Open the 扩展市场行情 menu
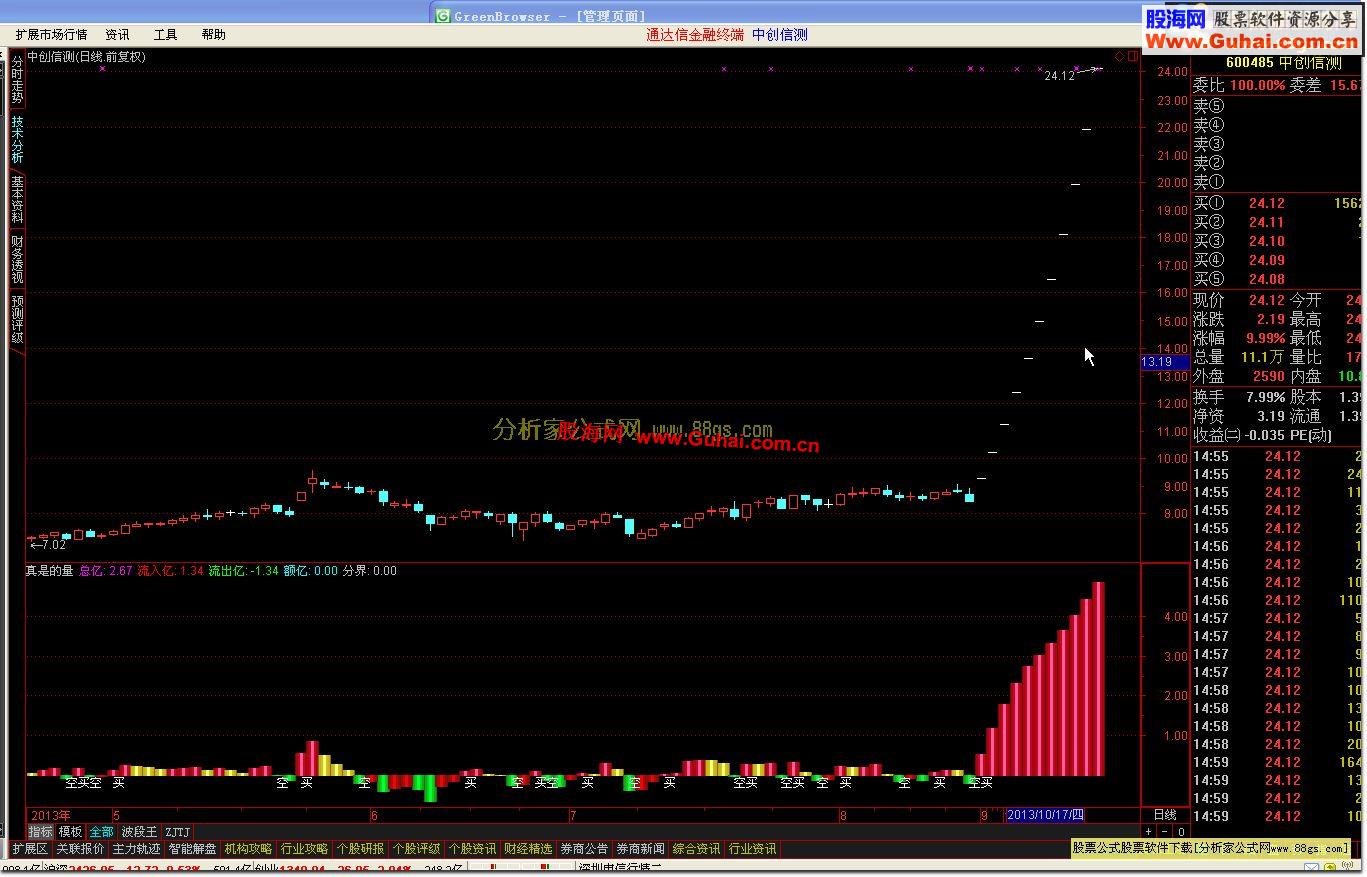Viewport: 1367px width, 877px height. pyautogui.click(x=51, y=34)
